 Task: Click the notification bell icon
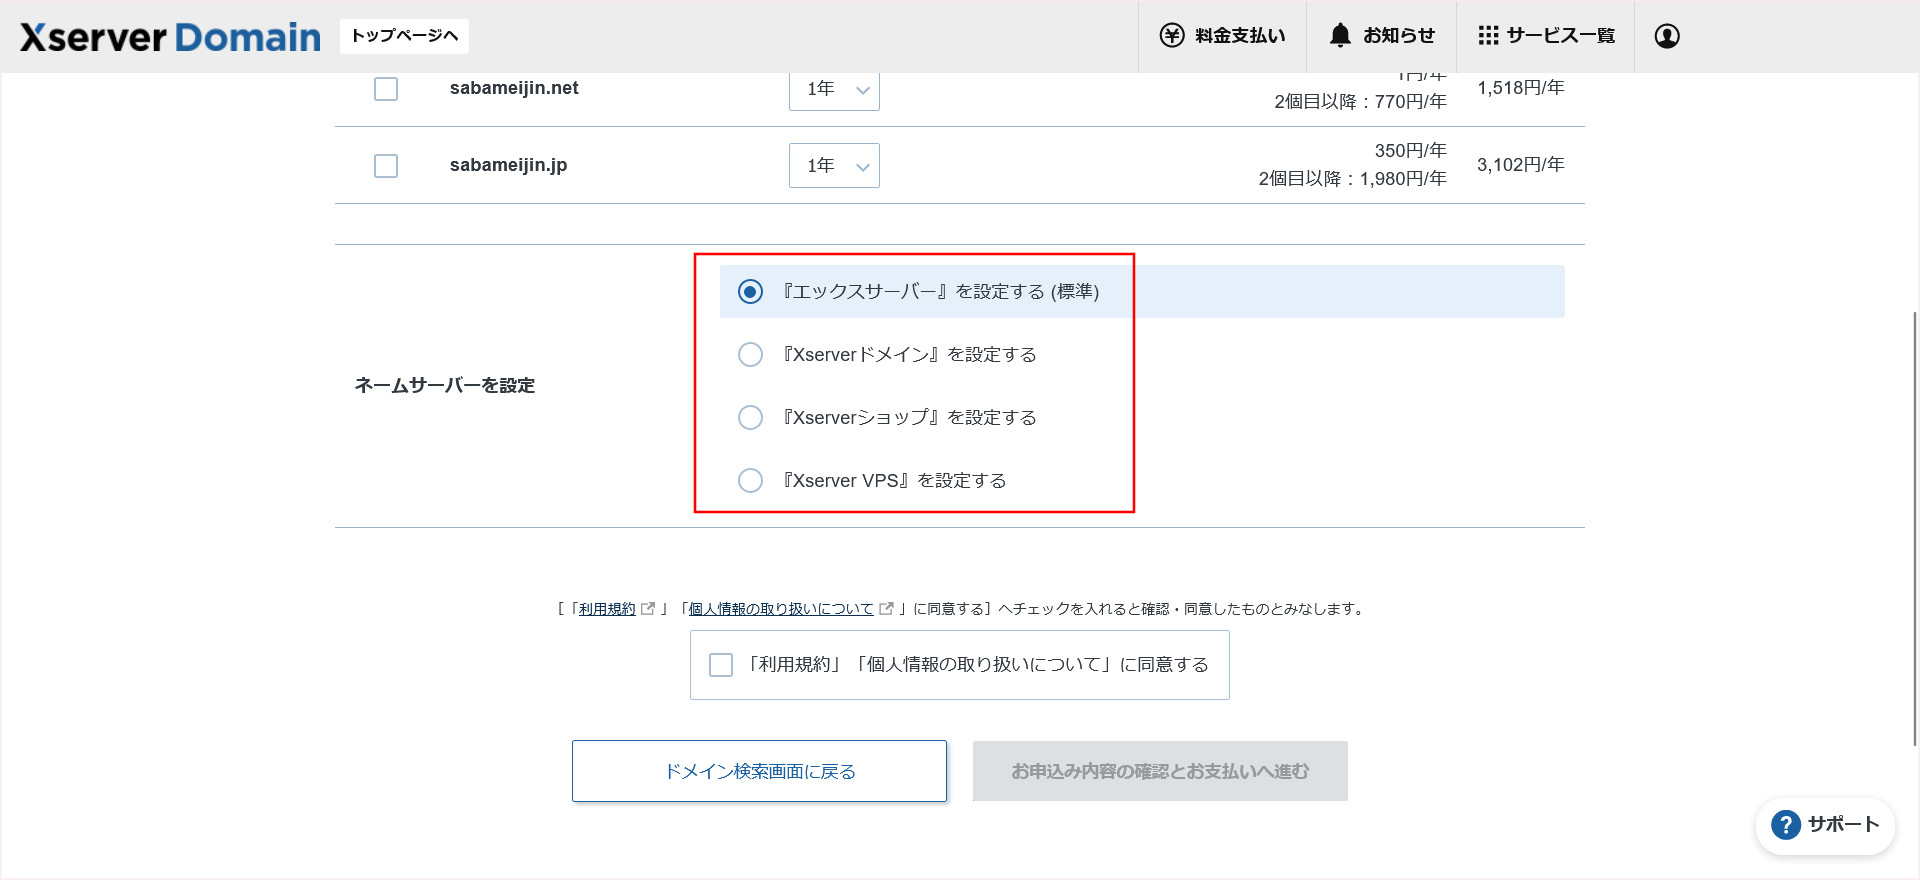[1340, 35]
